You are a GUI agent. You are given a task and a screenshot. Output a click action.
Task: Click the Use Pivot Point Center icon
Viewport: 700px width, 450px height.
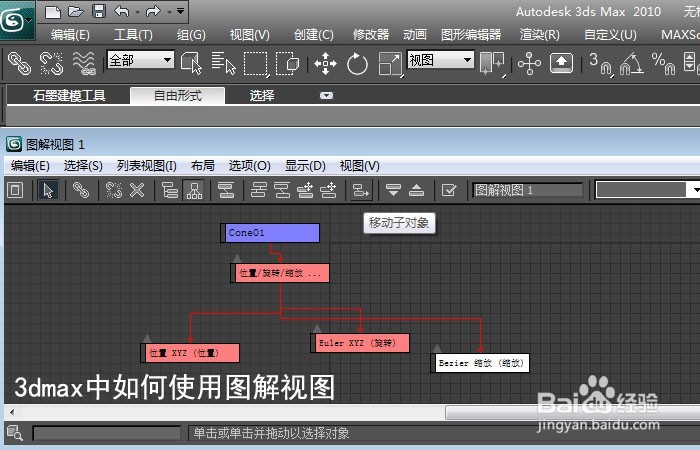(492, 63)
